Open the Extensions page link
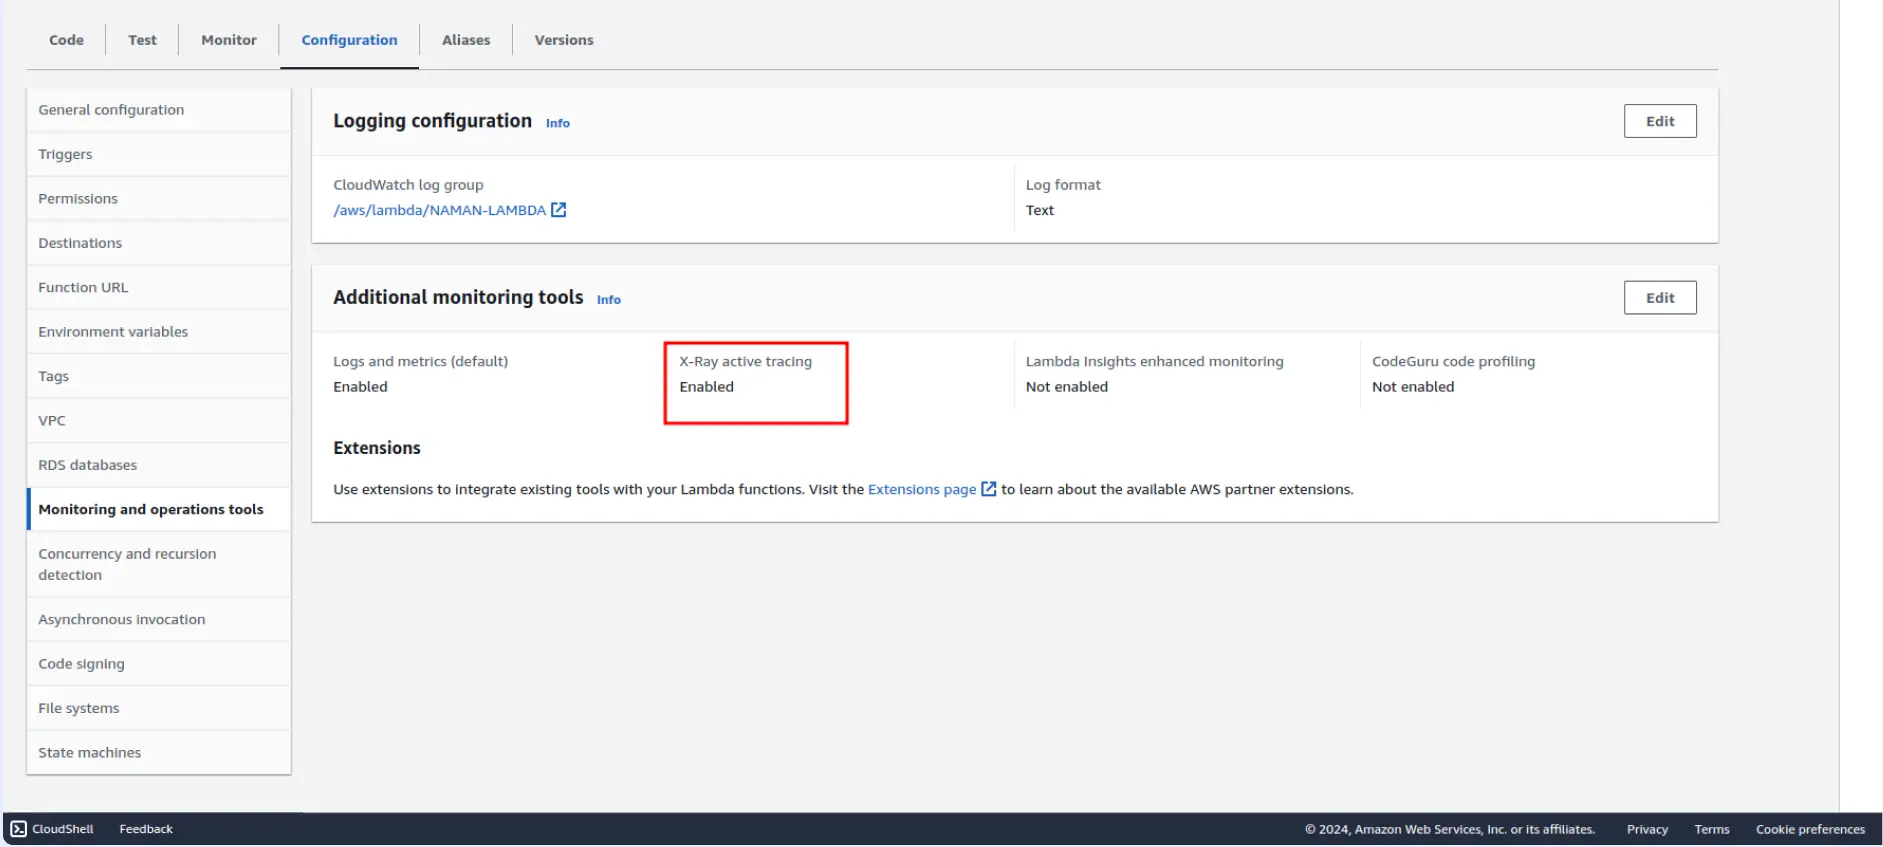 coord(921,489)
